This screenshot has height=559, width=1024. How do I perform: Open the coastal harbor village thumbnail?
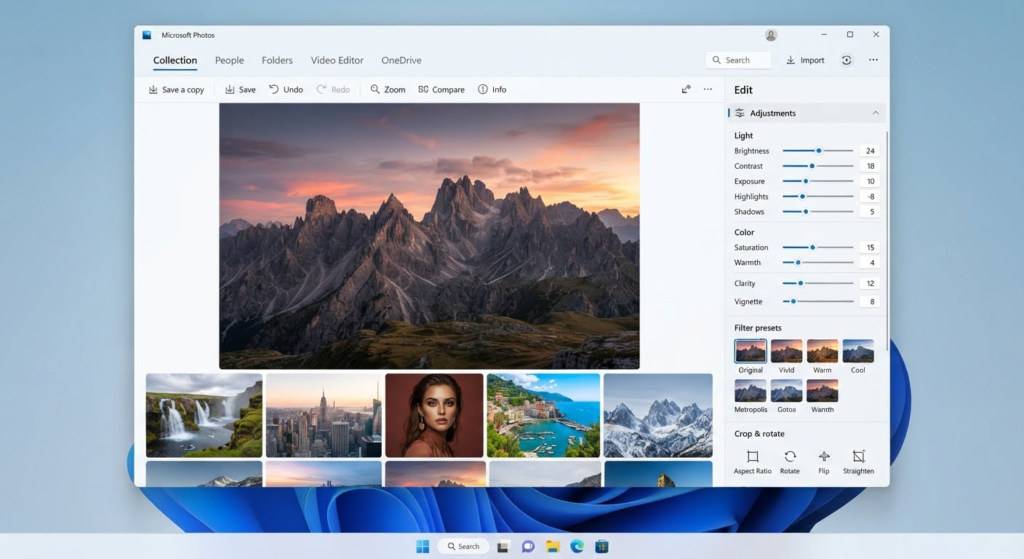pos(543,415)
